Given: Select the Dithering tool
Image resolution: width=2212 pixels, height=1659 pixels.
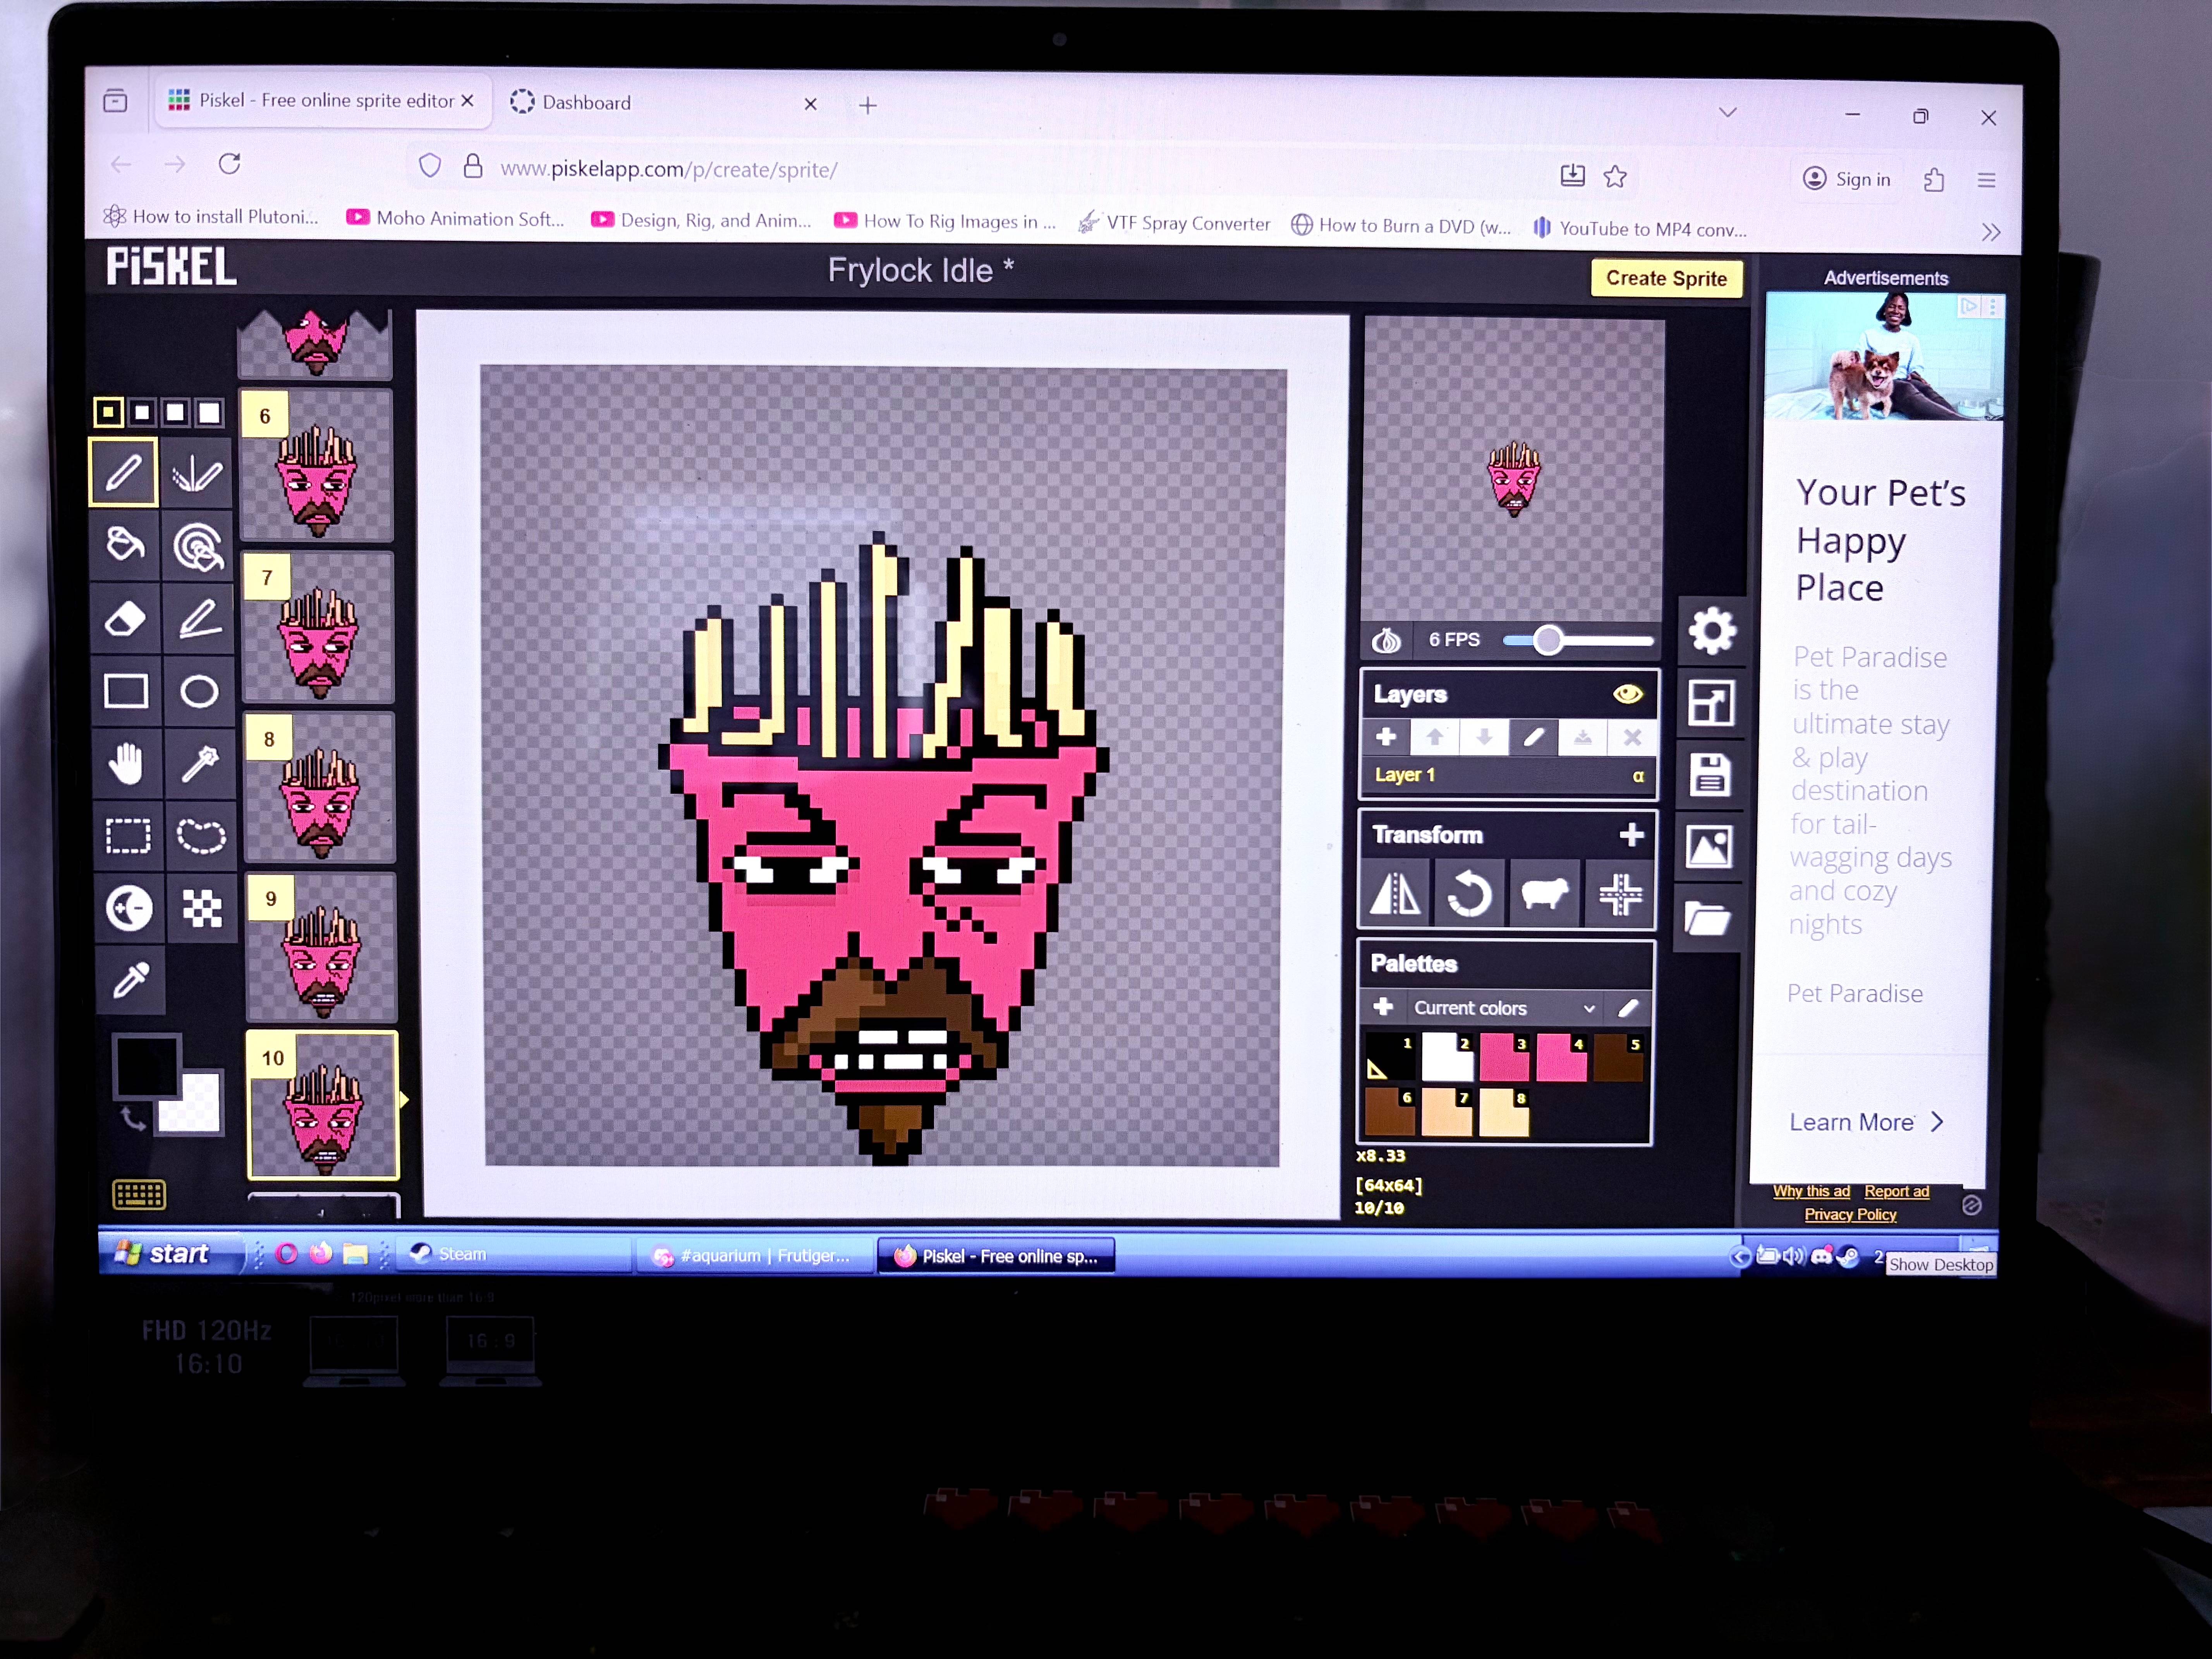Looking at the screenshot, I should pos(202,908).
